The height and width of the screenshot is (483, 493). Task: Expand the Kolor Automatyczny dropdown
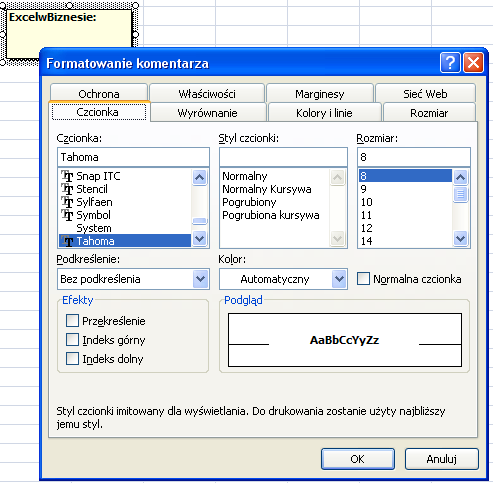coord(339,279)
